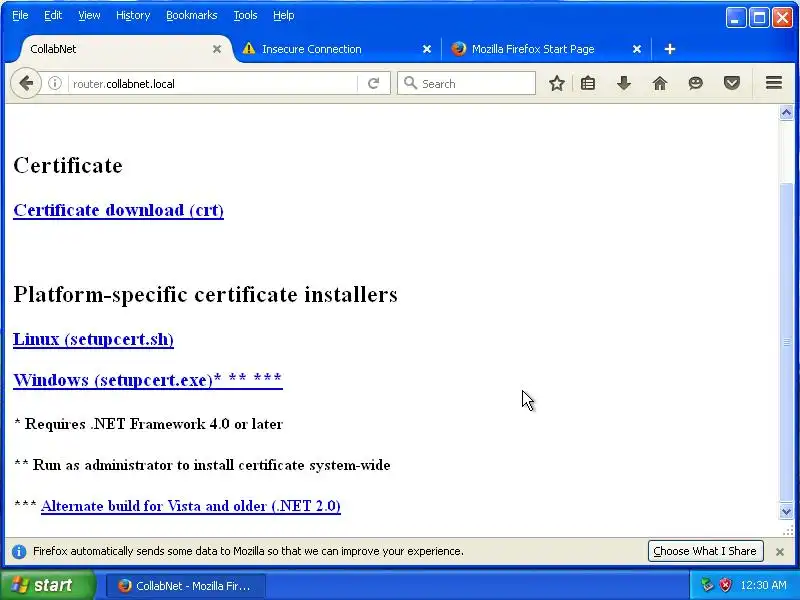Minimize the Firefox window
Image resolution: width=800 pixels, height=600 pixels.
pyautogui.click(x=736, y=18)
